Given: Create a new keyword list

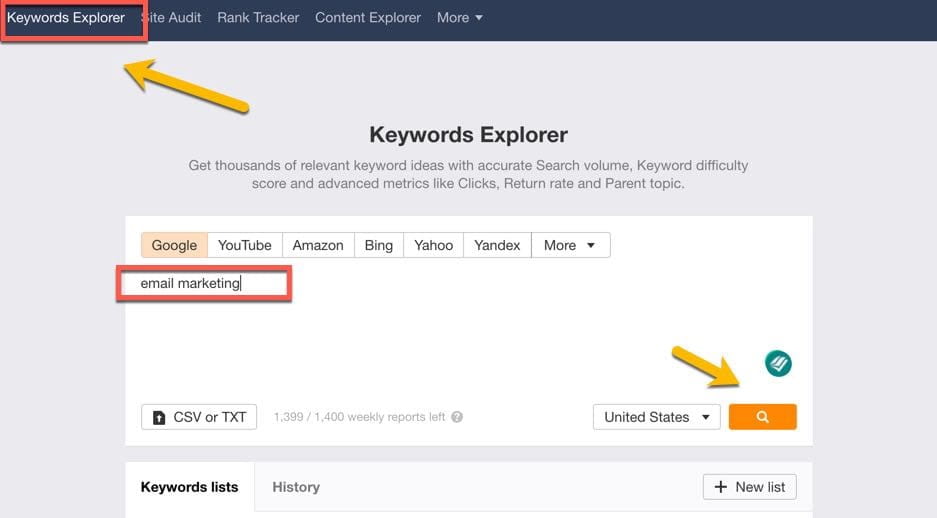Looking at the screenshot, I should pyautogui.click(x=749, y=487).
